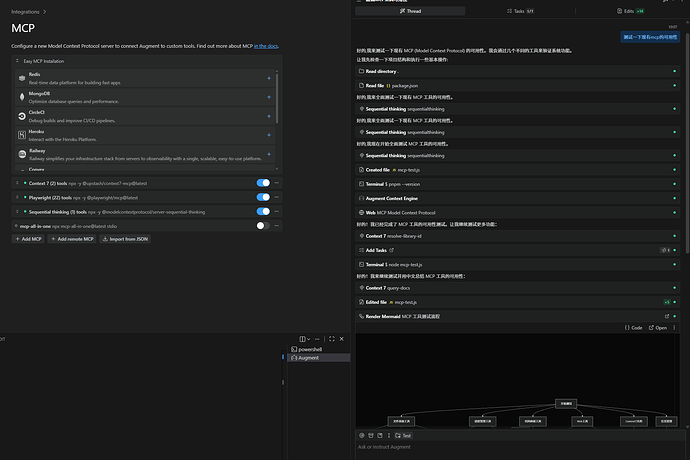Add the Redis MCP server
This screenshot has width=690, height=460.
point(269,78)
